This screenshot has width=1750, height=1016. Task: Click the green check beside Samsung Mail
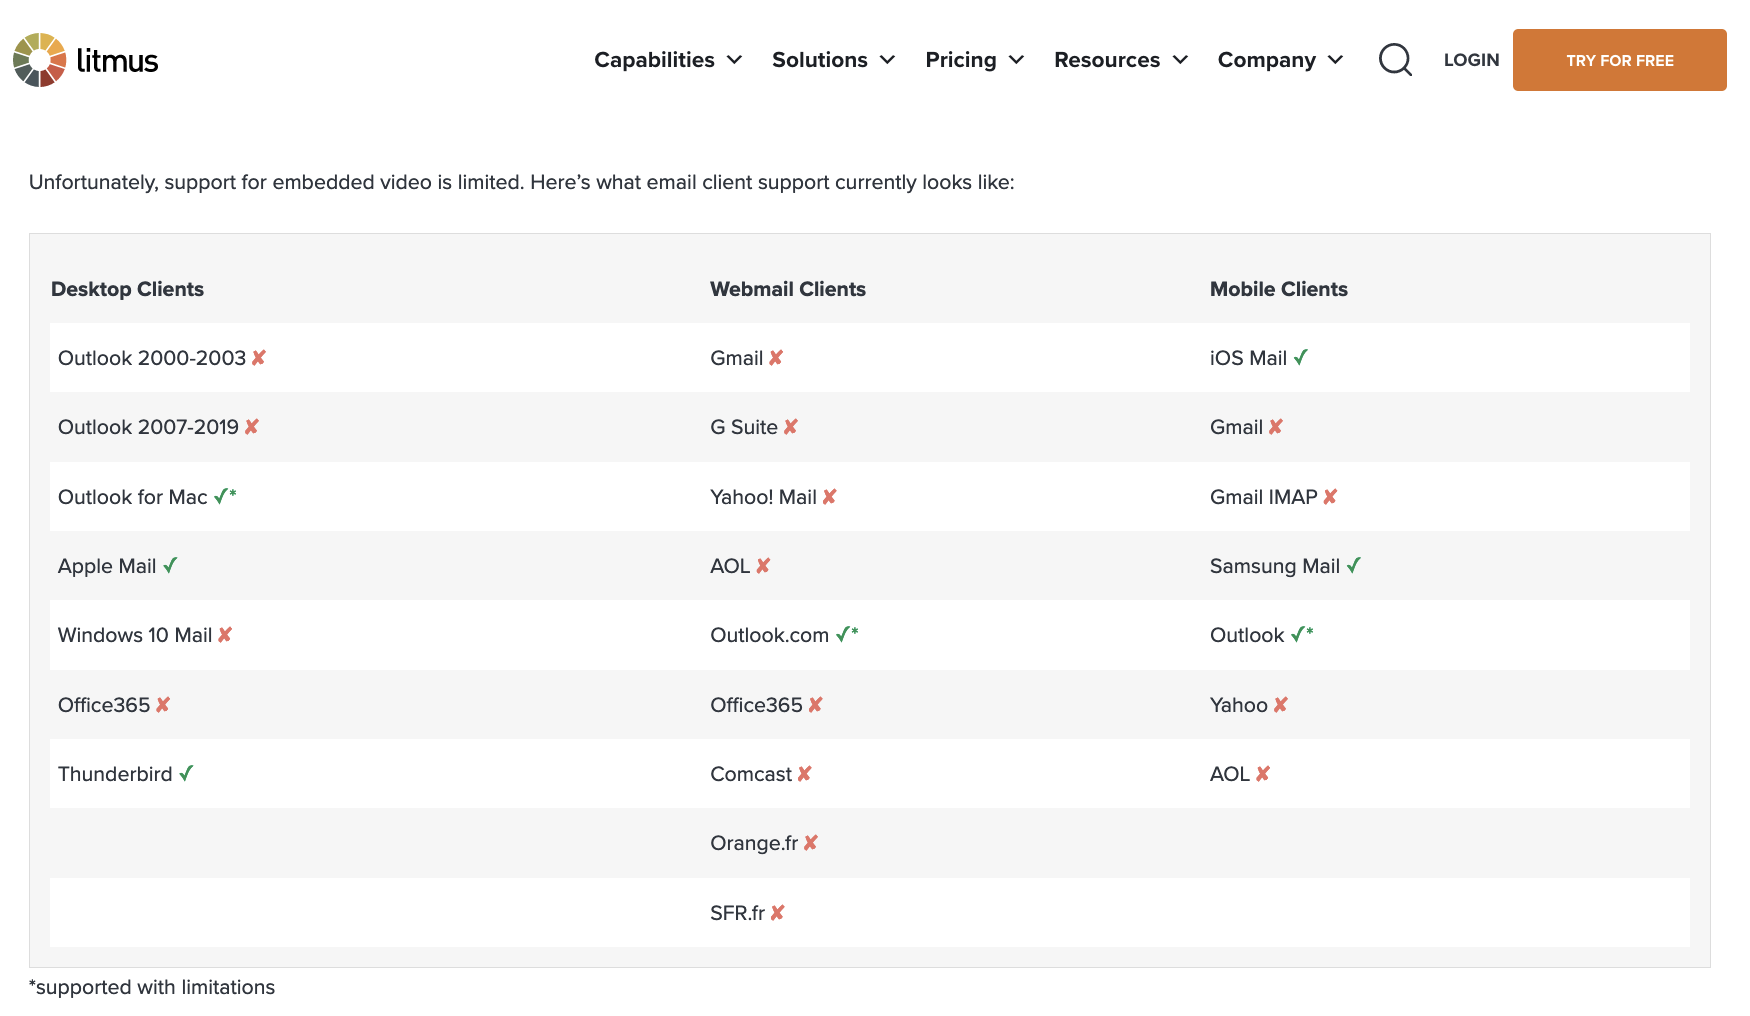(1354, 566)
